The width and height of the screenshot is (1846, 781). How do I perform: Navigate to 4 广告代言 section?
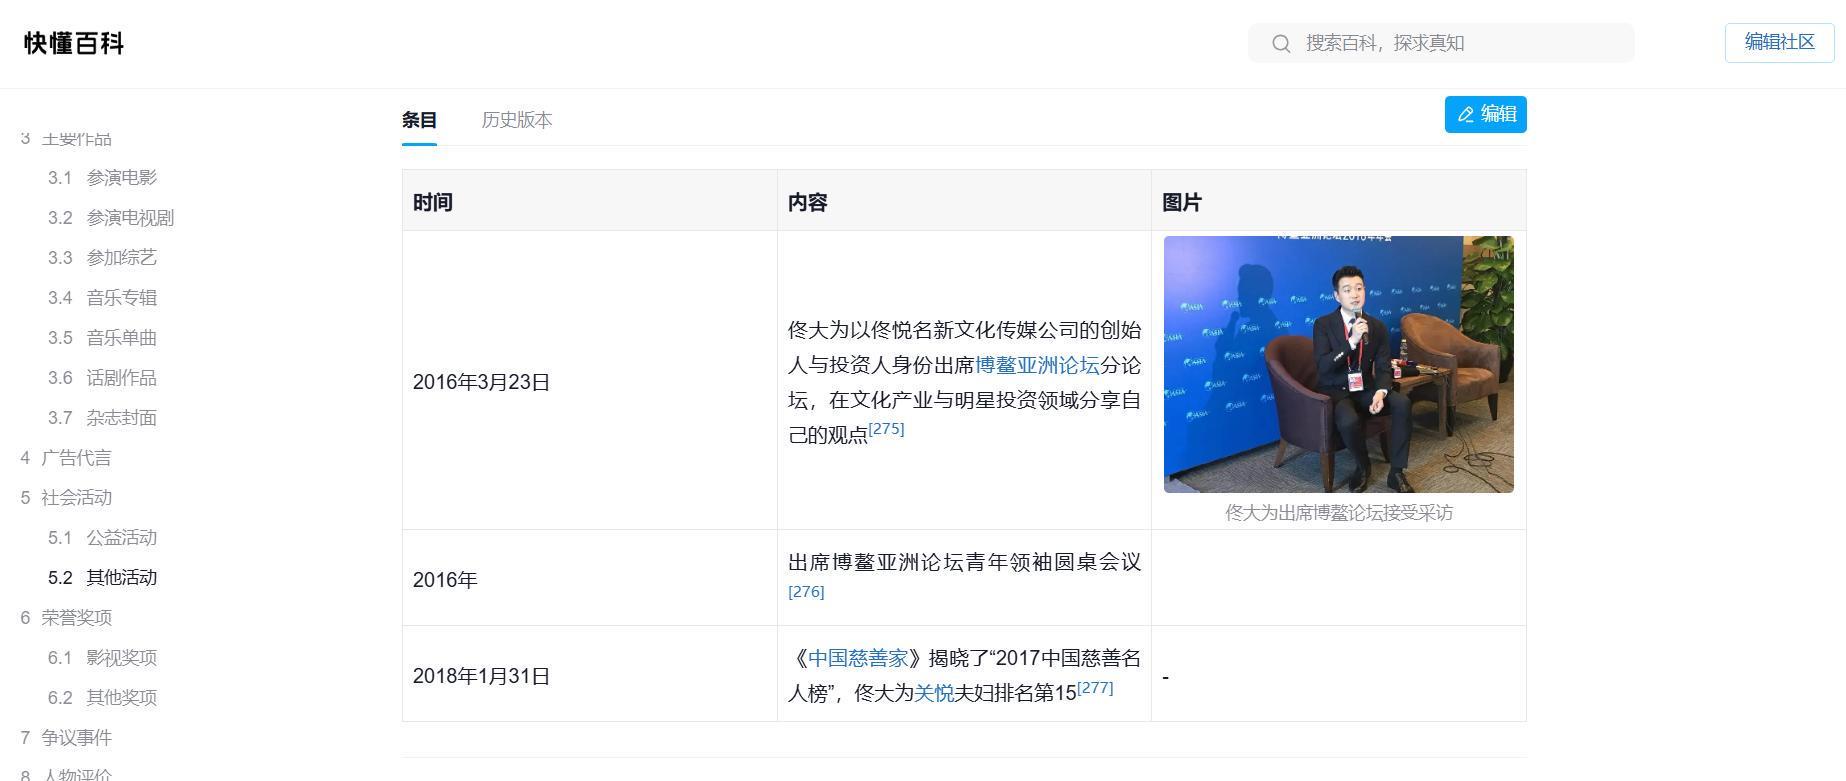tap(76, 458)
